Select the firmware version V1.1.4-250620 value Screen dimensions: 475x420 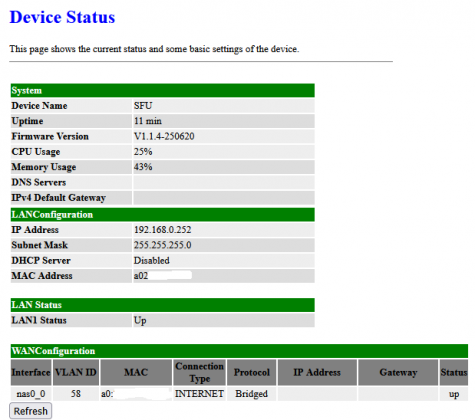(x=164, y=136)
